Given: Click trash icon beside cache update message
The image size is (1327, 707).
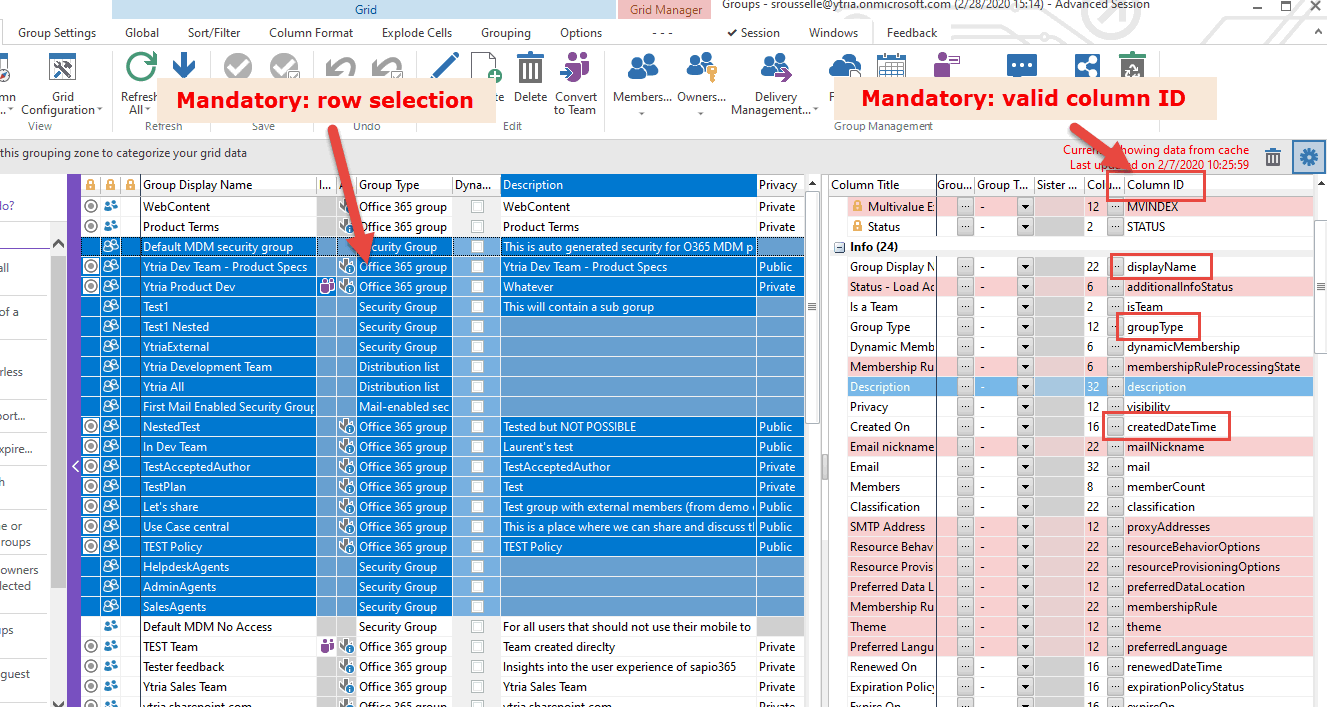Looking at the screenshot, I should (1273, 157).
